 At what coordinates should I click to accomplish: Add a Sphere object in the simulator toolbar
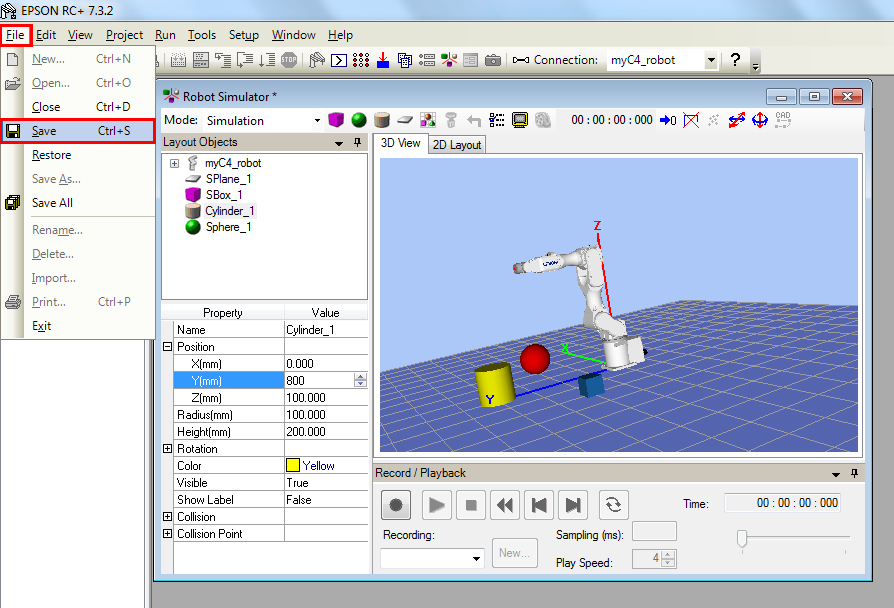coord(359,119)
